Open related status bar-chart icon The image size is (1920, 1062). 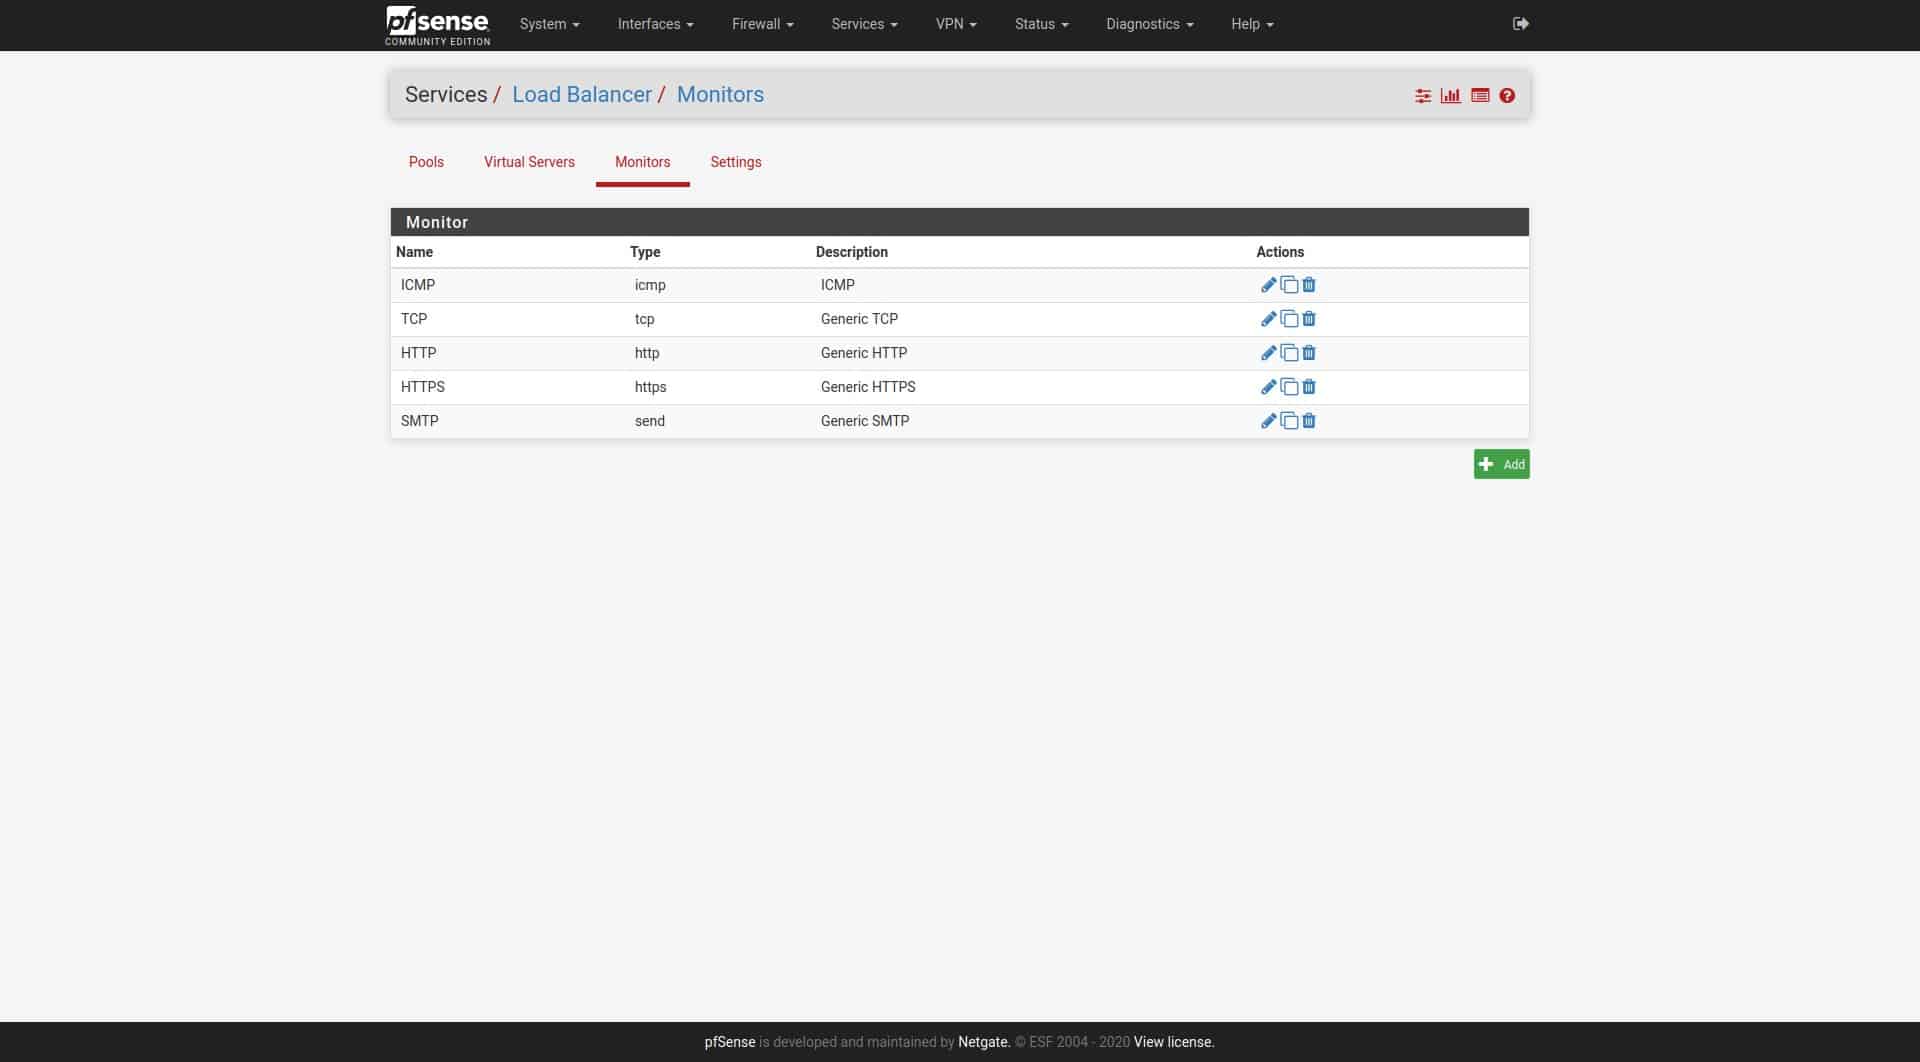pos(1450,96)
